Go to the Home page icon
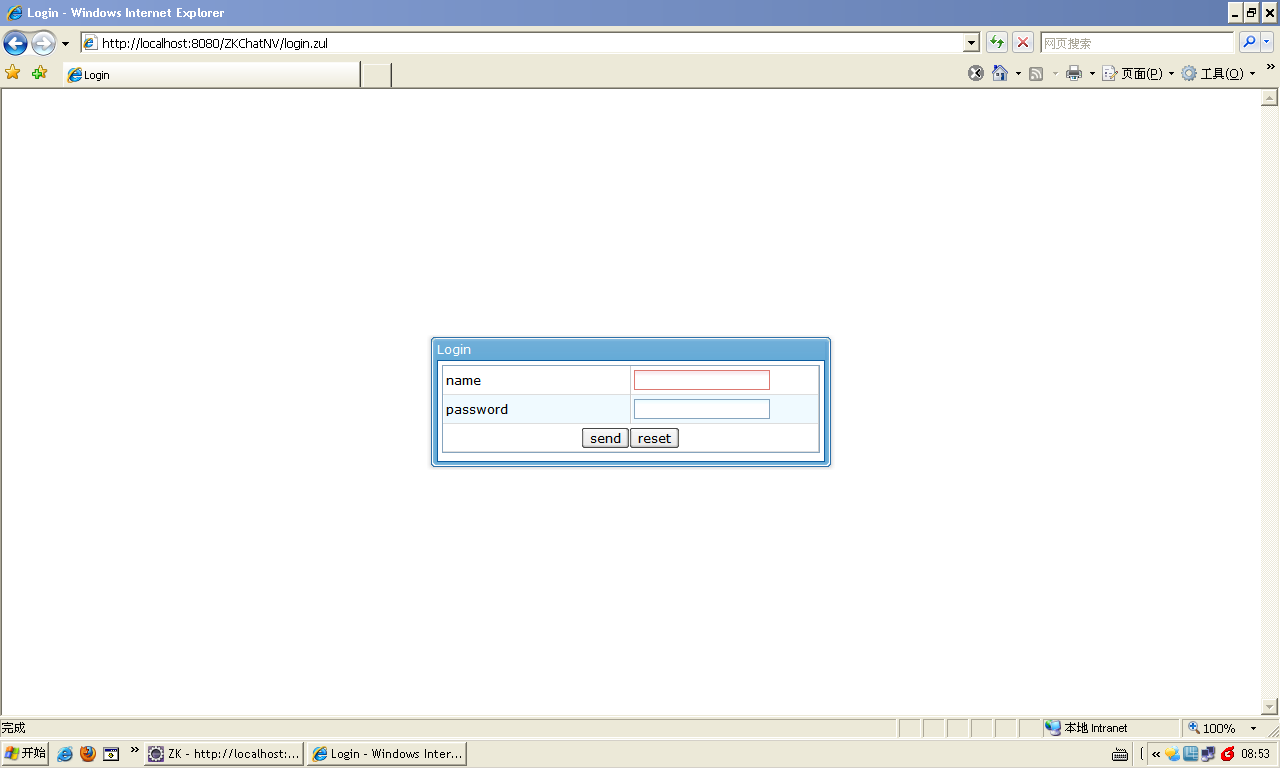This screenshot has height=768, width=1280. [x=1000, y=73]
